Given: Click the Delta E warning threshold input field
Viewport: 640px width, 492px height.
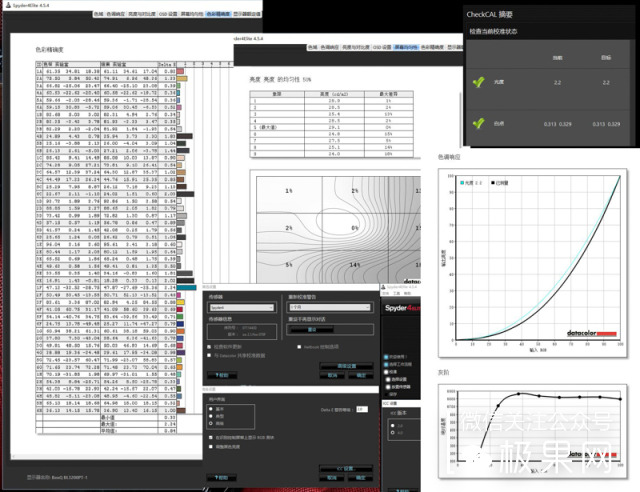Looking at the screenshot, I should click(x=361, y=410).
